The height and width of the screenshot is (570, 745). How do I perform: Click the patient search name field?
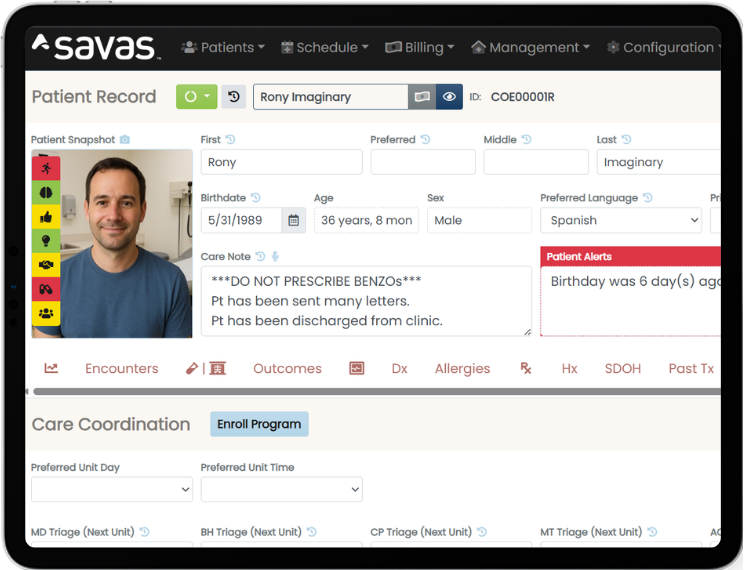click(x=331, y=97)
